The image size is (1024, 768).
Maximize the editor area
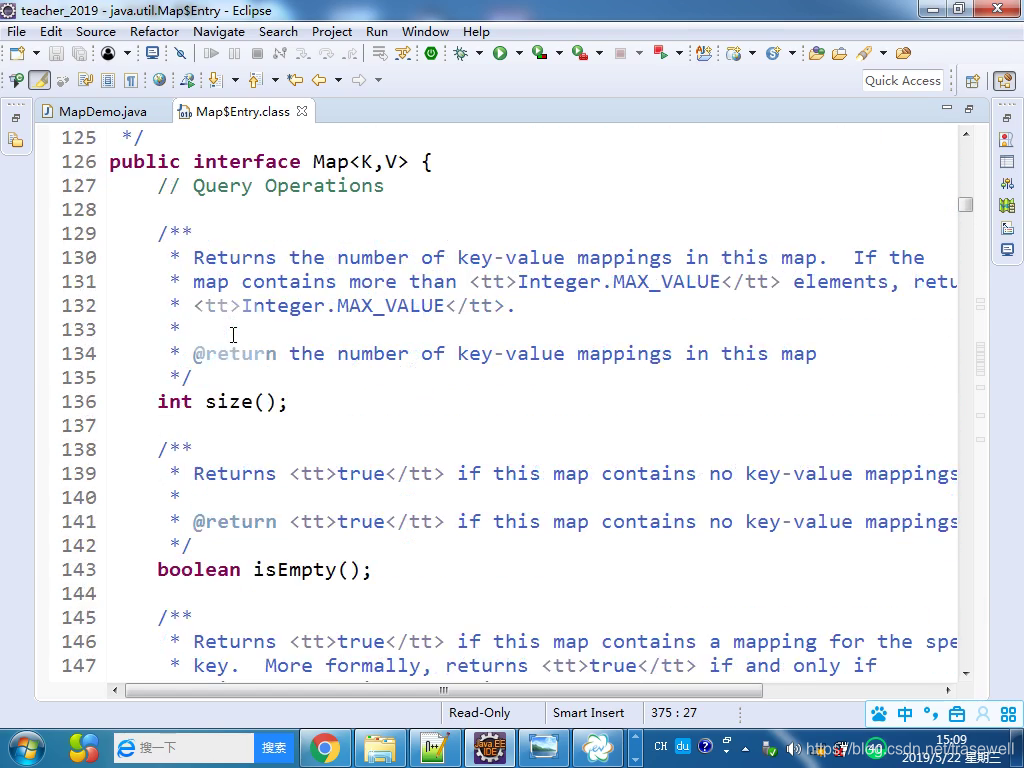point(969,108)
